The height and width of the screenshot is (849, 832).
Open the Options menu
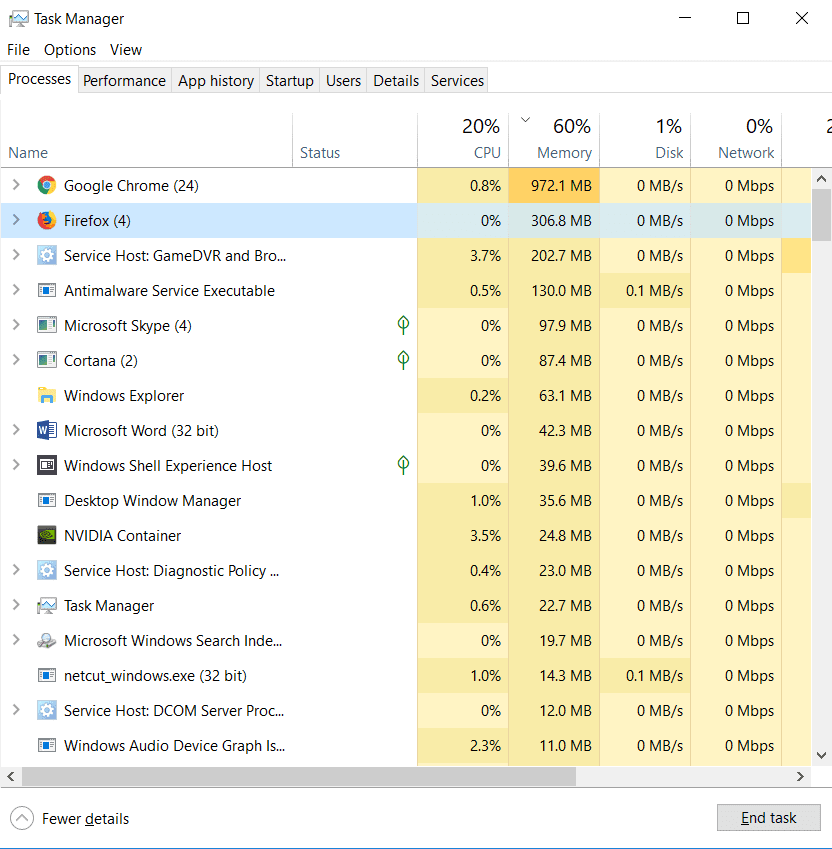pos(69,49)
